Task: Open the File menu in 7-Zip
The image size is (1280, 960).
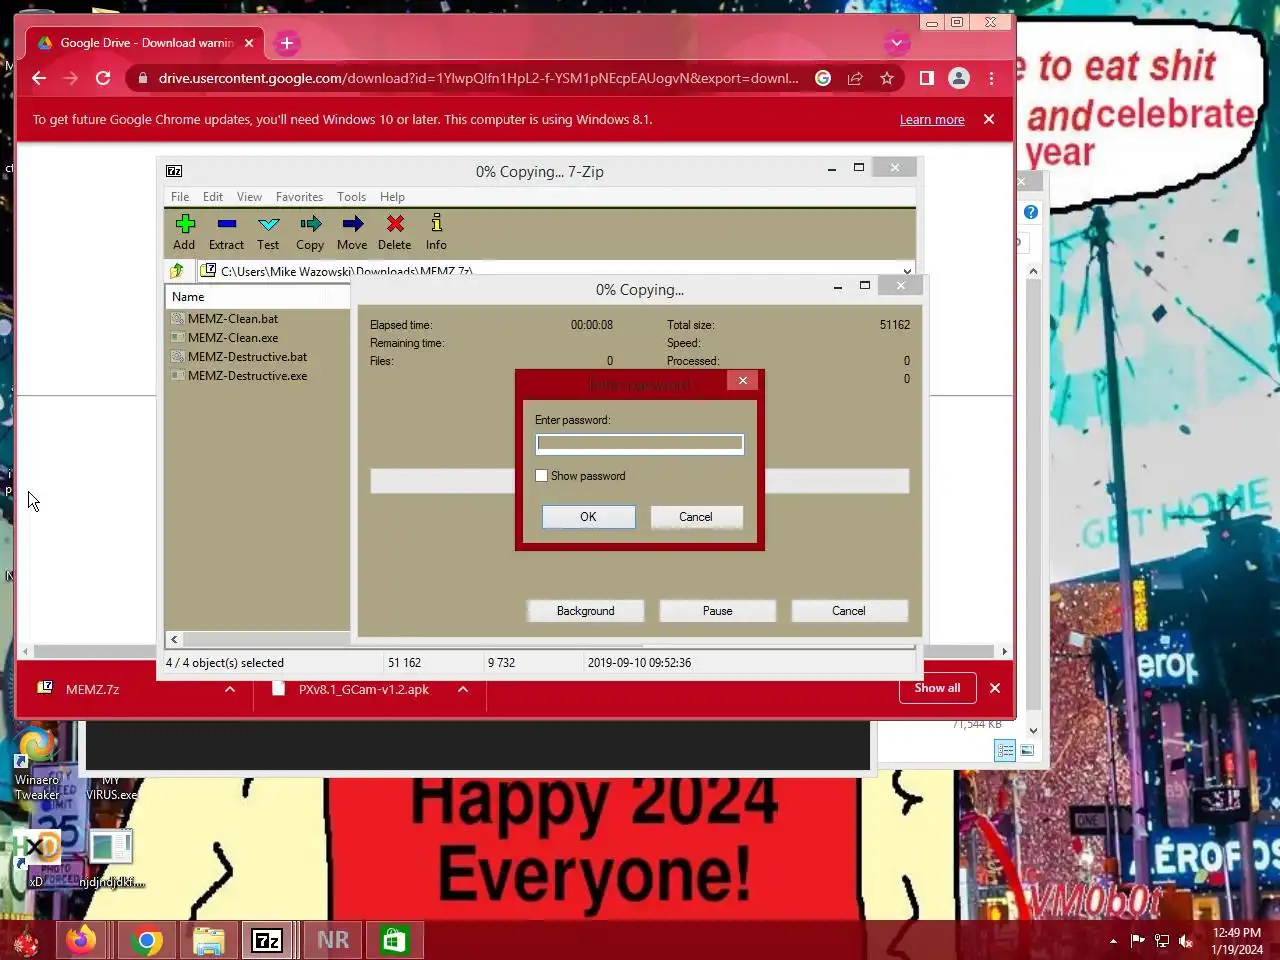Action: 180,197
